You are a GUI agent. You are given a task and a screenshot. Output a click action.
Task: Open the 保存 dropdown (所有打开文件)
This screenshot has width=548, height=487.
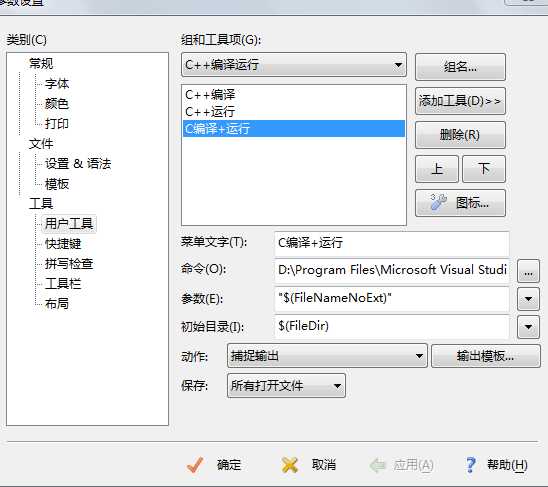click(x=286, y=386)
